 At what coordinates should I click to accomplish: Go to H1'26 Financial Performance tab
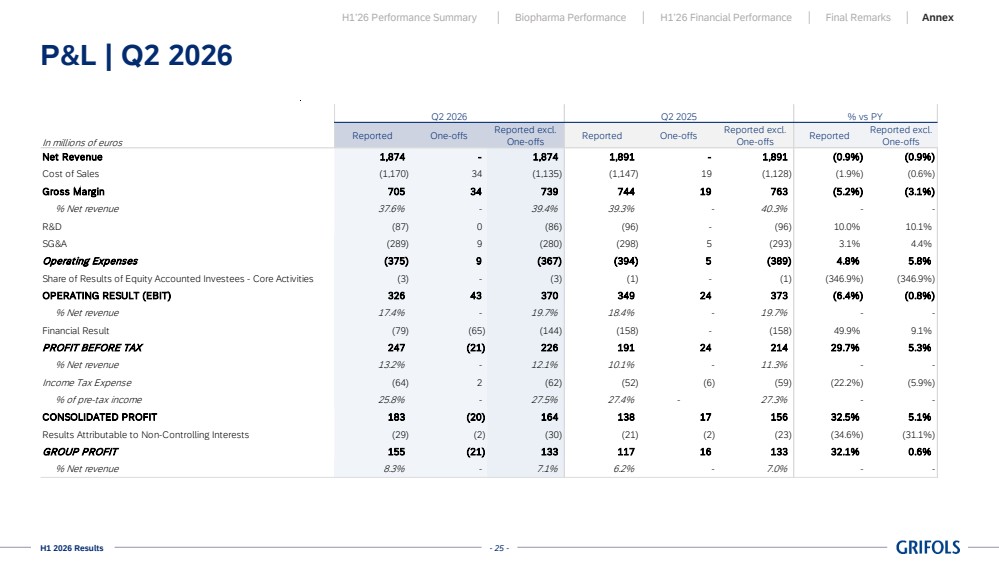click(x=726, y=17)
